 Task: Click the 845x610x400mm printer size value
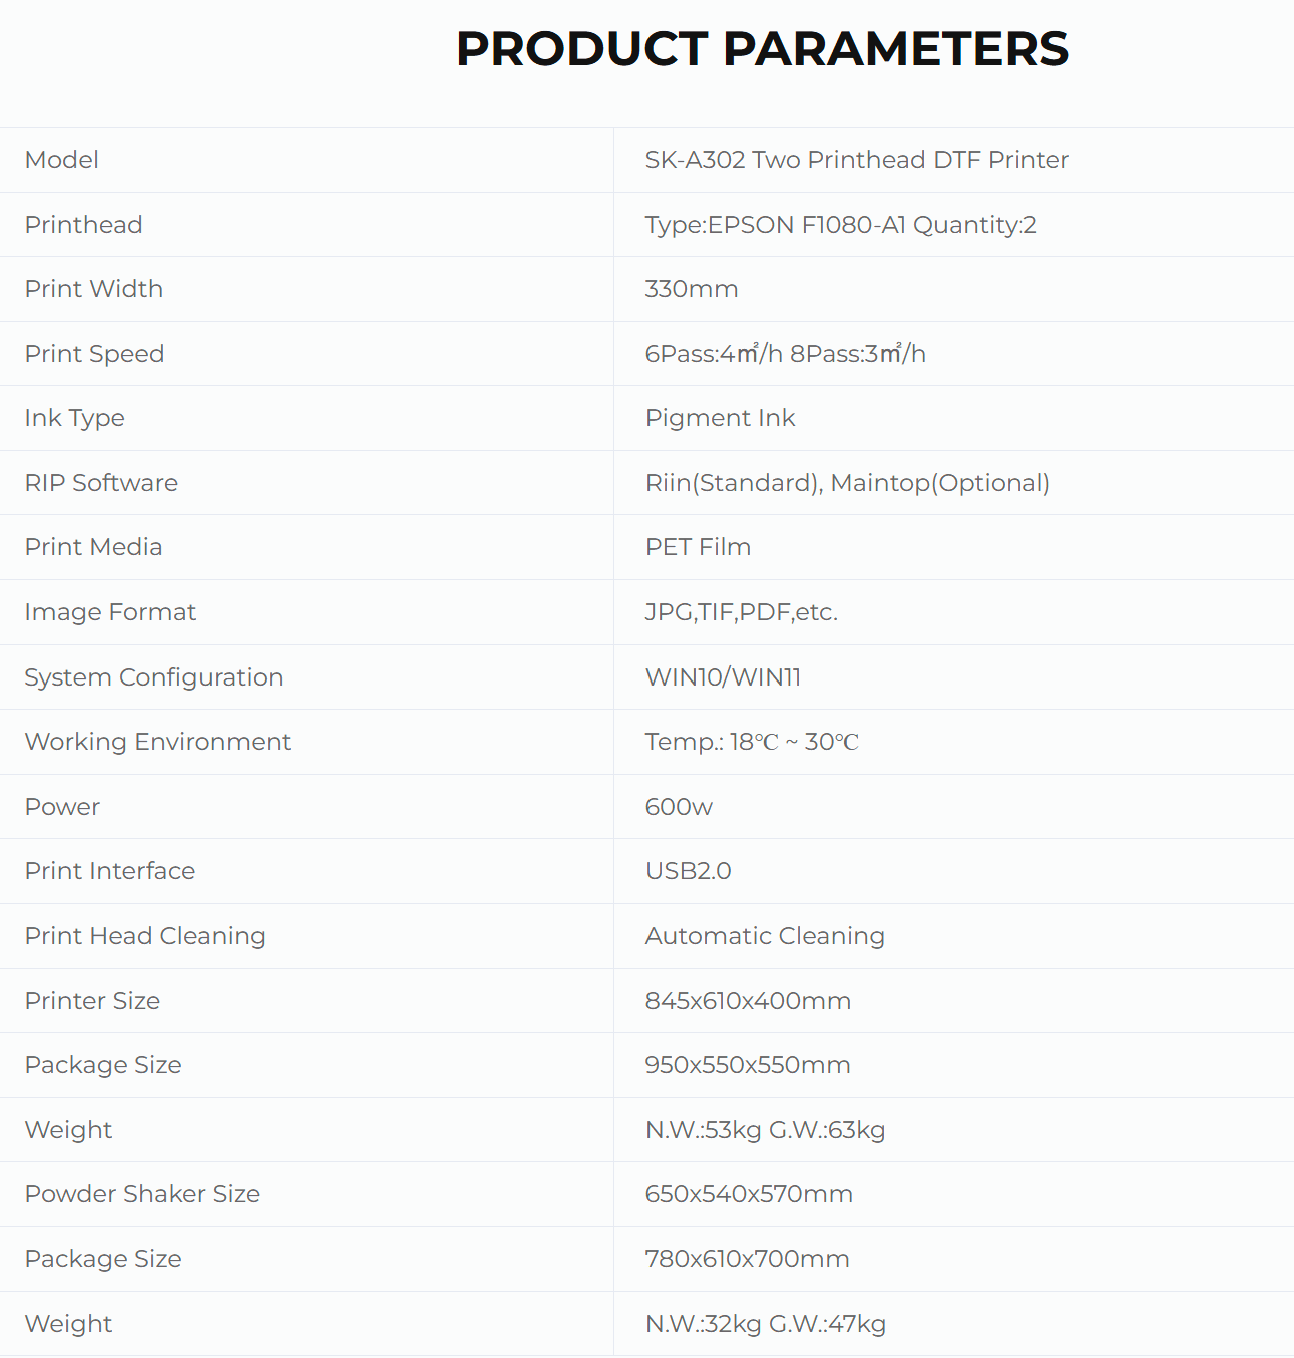(x=748, y=1001)
